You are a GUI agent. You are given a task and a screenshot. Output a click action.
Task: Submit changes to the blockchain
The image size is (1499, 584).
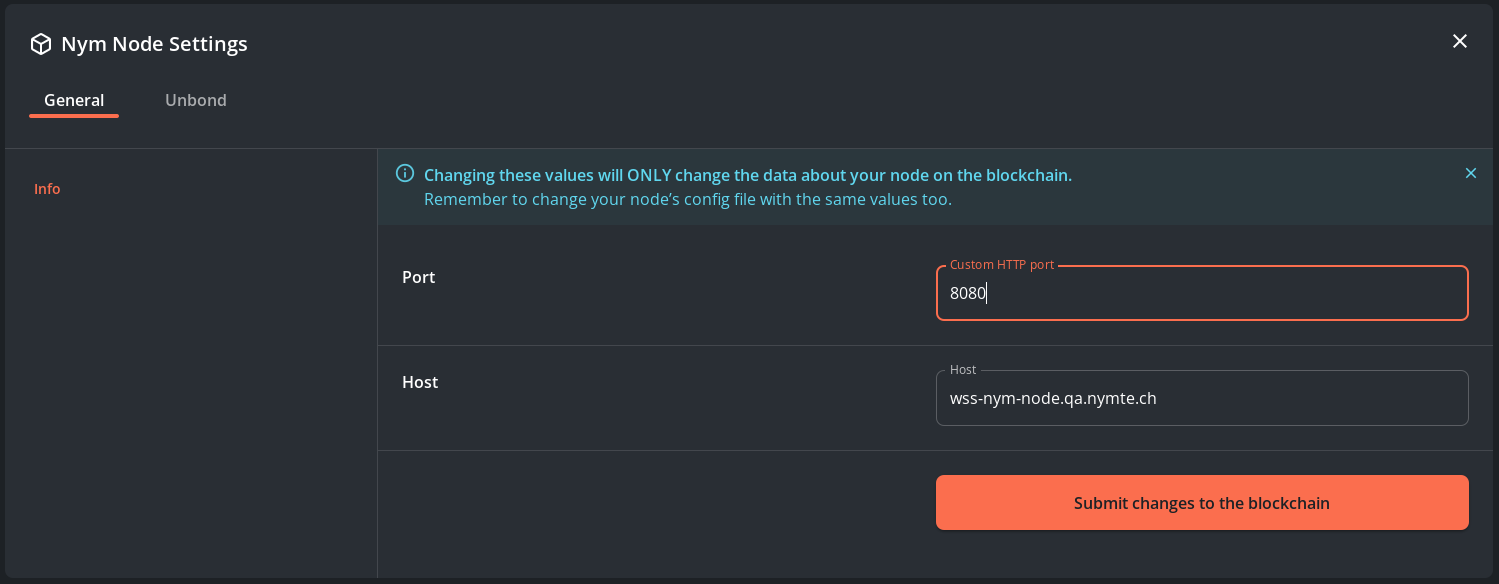pos(1202,503)
